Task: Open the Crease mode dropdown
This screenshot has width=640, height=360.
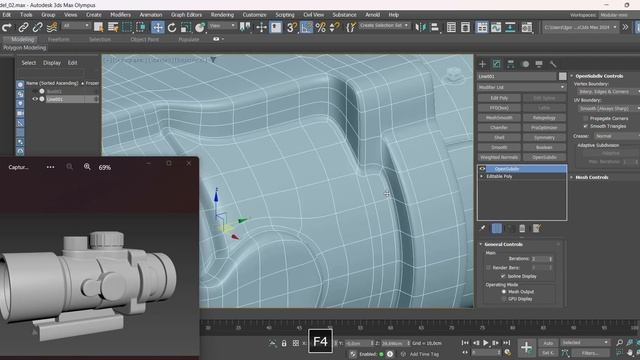Action: [x=616, y=136]
